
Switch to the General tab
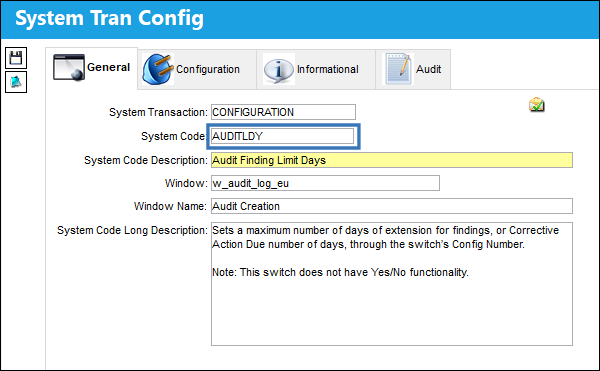click(x=91, y=68)
